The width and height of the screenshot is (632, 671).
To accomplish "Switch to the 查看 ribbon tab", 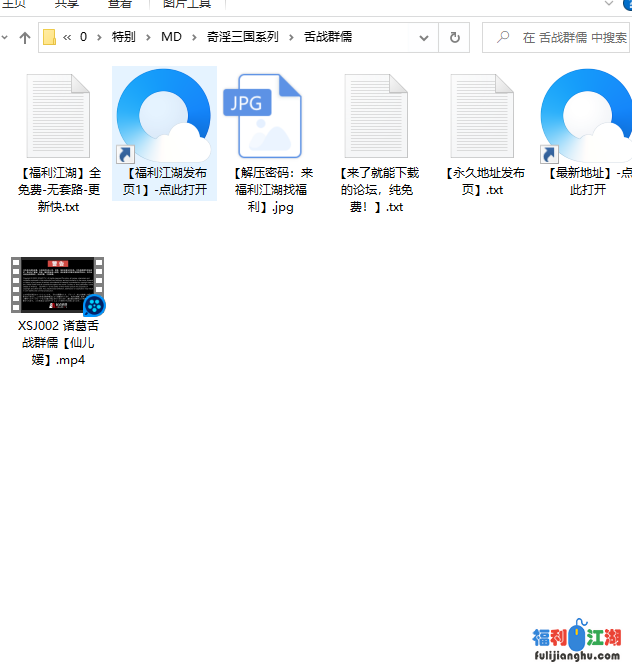I will coord(120,4).
